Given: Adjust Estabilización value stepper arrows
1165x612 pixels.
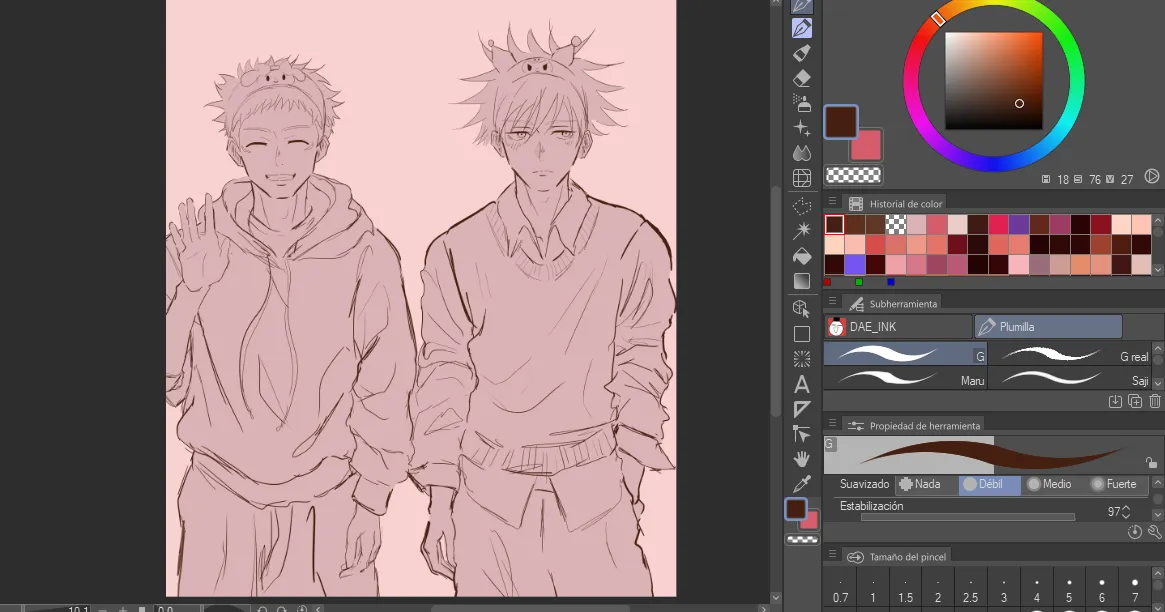Looking at the screenshot, I should 1126,512.
